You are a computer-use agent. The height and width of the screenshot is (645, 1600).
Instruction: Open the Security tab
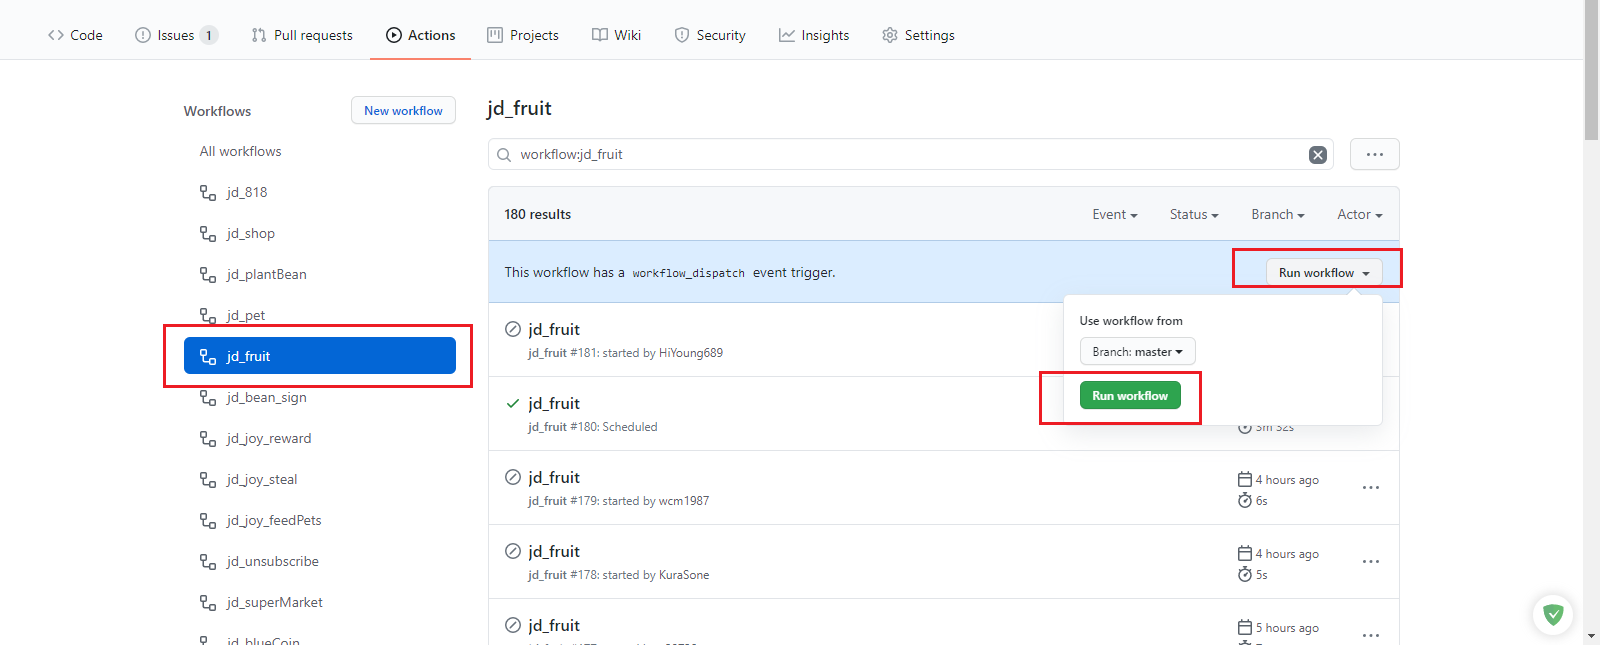tap(710, 35)
